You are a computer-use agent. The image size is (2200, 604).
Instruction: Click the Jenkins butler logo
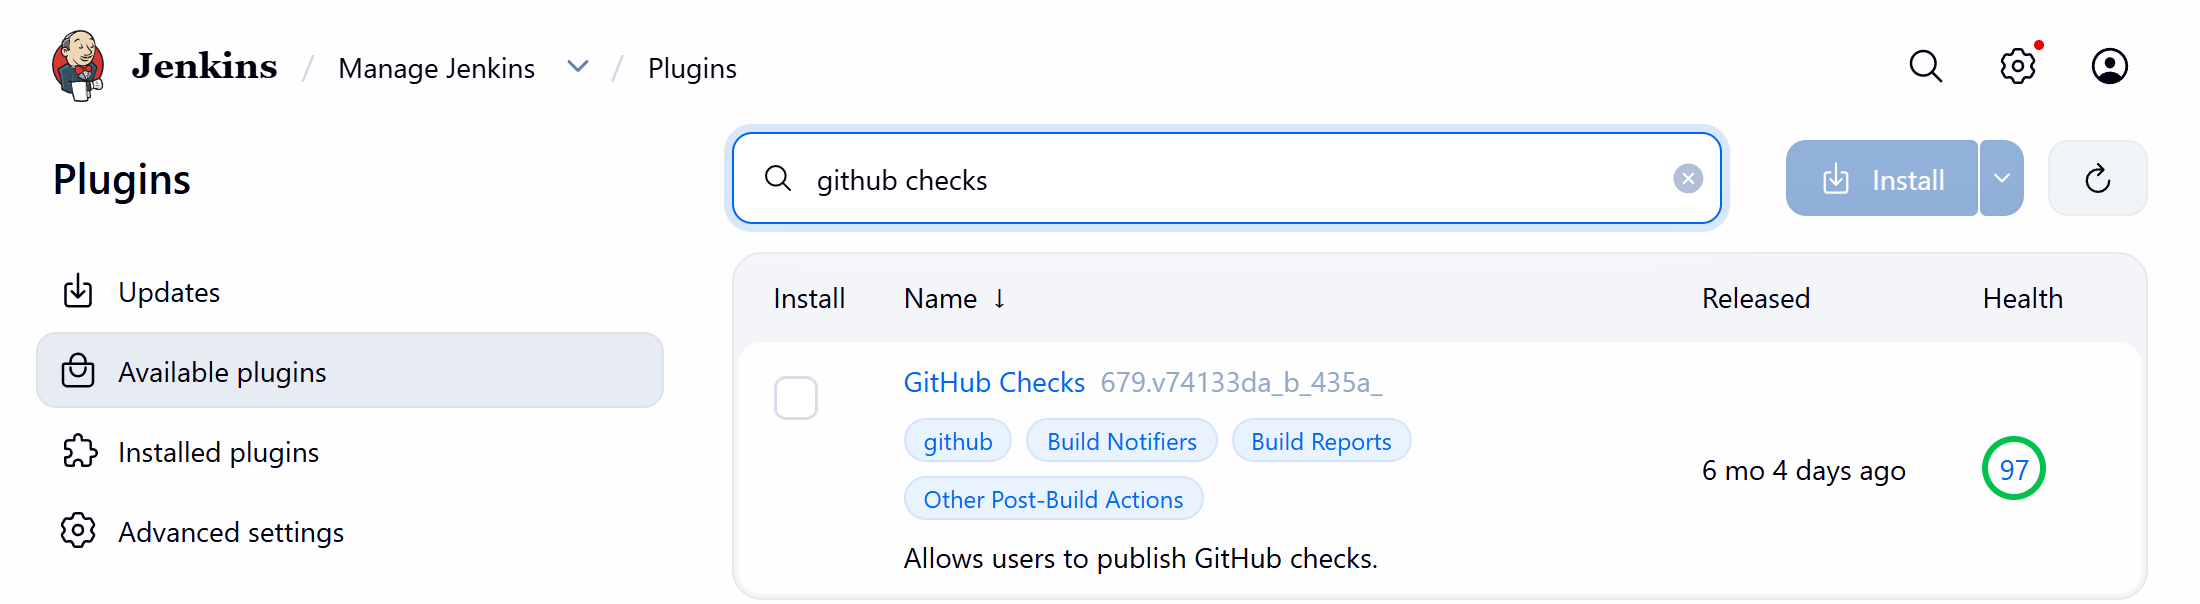(79, 66)
